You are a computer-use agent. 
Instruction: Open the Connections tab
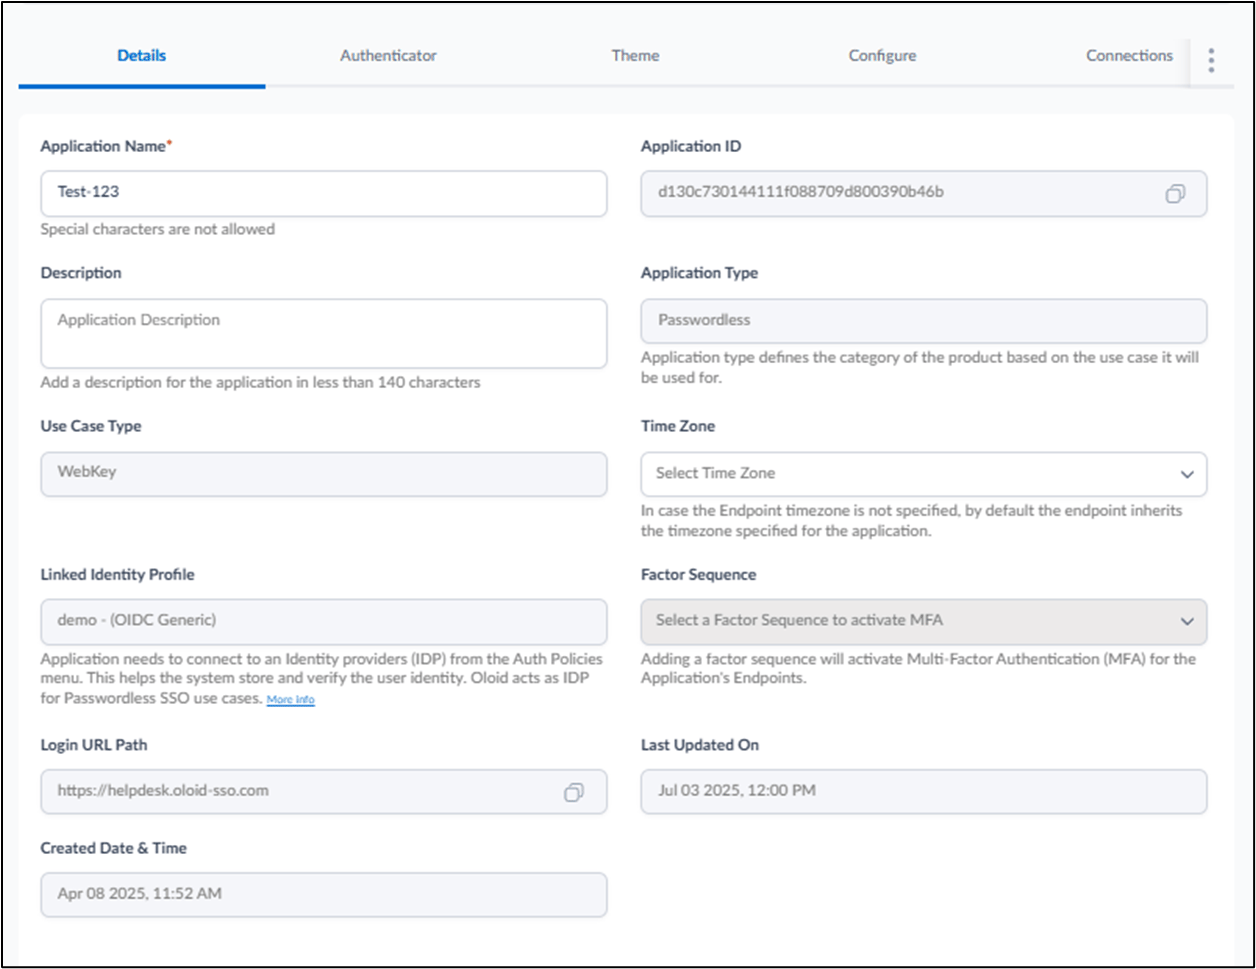tap(1129, 56)
